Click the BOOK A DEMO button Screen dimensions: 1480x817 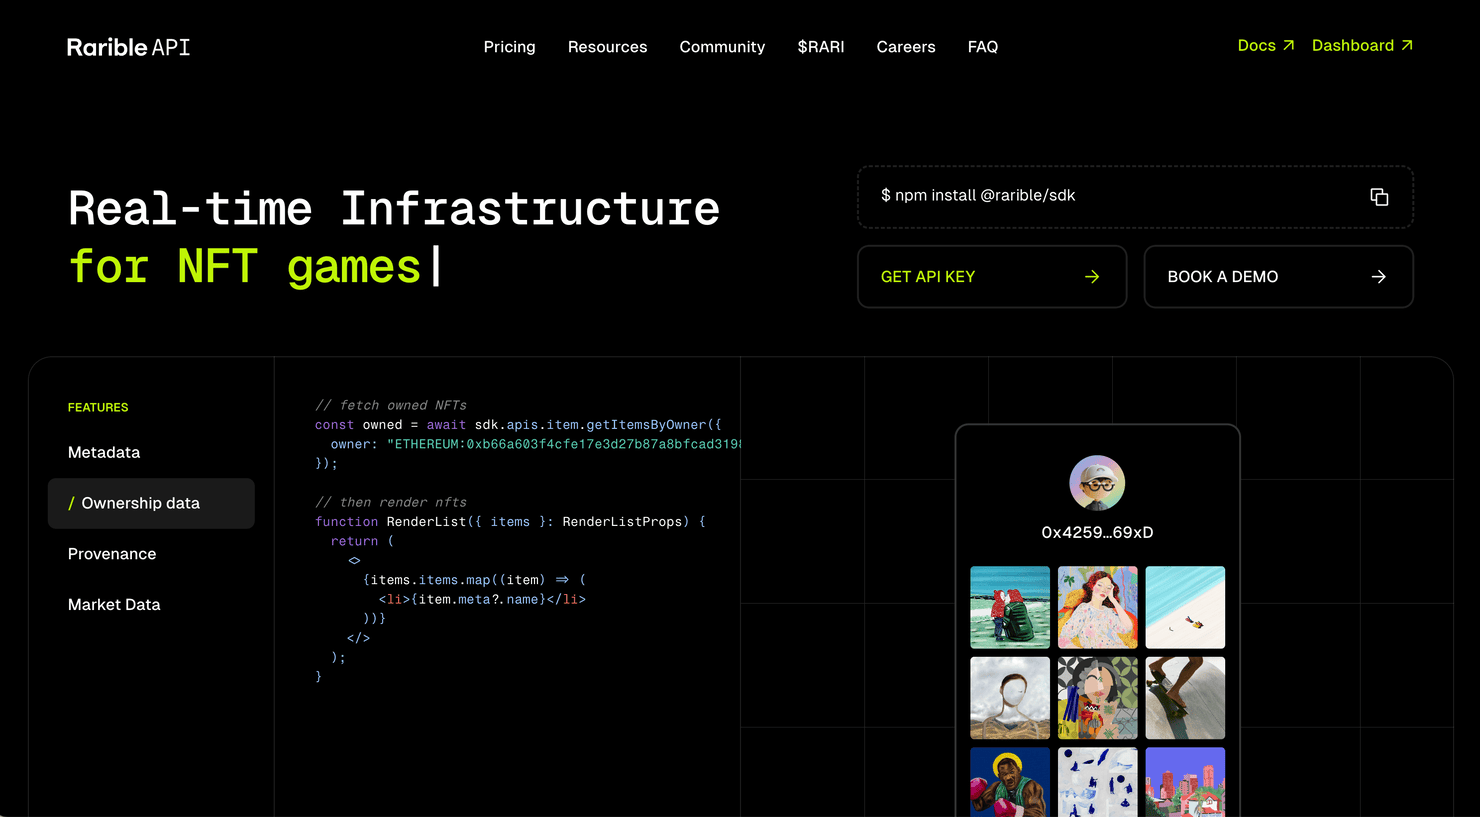pos(1278,277)
